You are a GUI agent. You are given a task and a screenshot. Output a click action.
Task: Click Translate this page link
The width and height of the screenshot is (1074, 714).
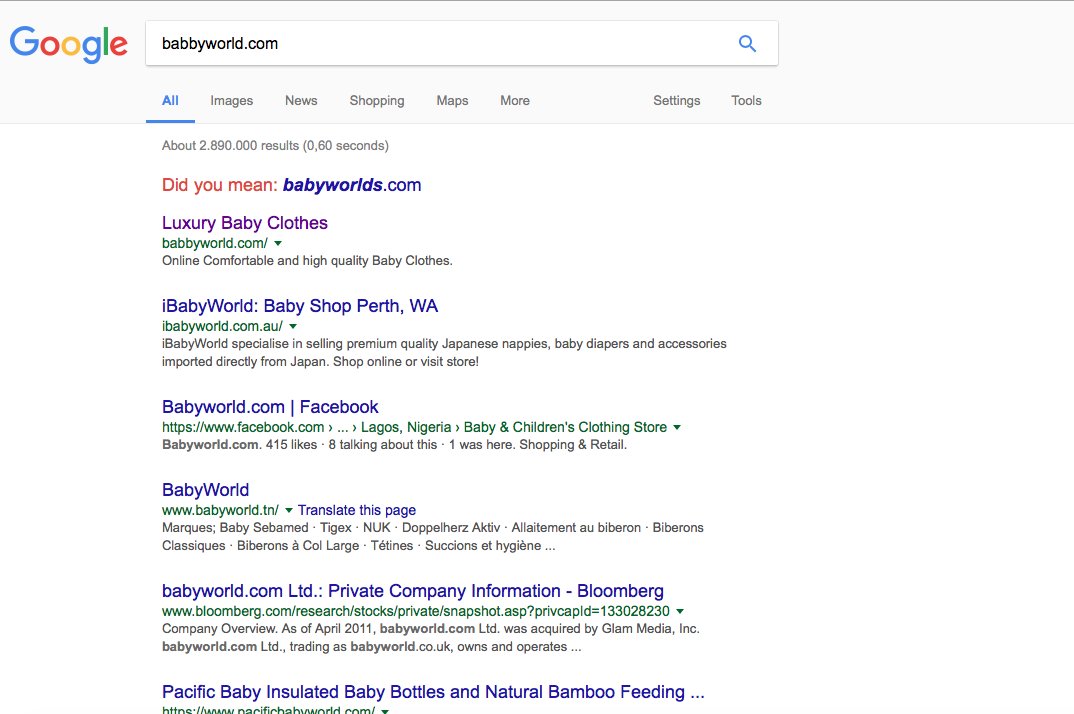tap(357, 510)
